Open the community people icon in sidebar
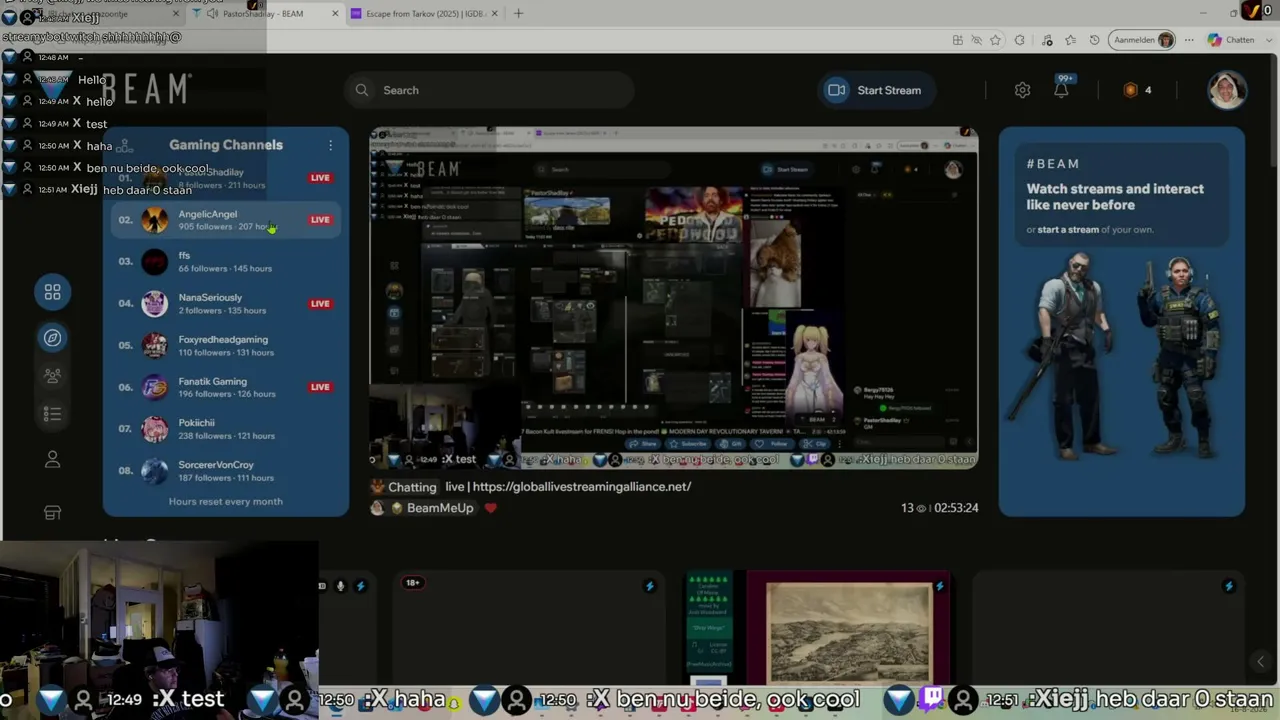The width and height of the screenshot is (1280, 720). point(52,376)
